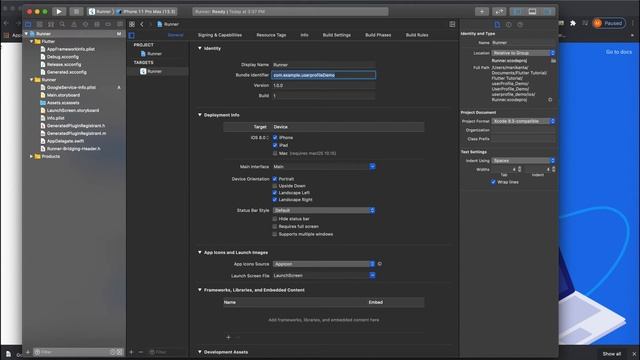The image size is (640, 360).
Task: Switch to Build Phases tab
Action: pos(378,35)
